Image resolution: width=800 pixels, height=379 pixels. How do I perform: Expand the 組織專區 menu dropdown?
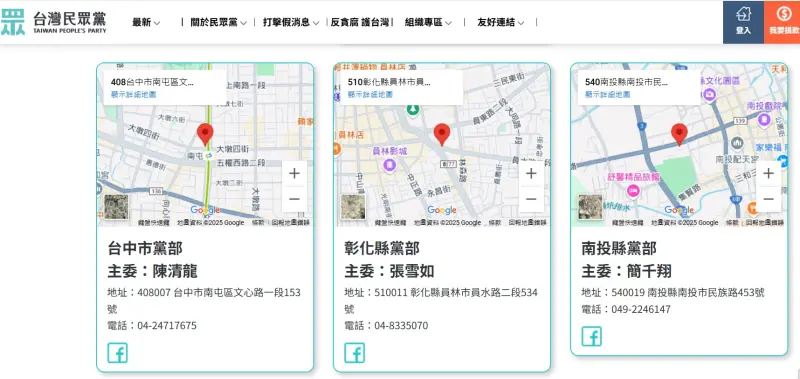429,22
